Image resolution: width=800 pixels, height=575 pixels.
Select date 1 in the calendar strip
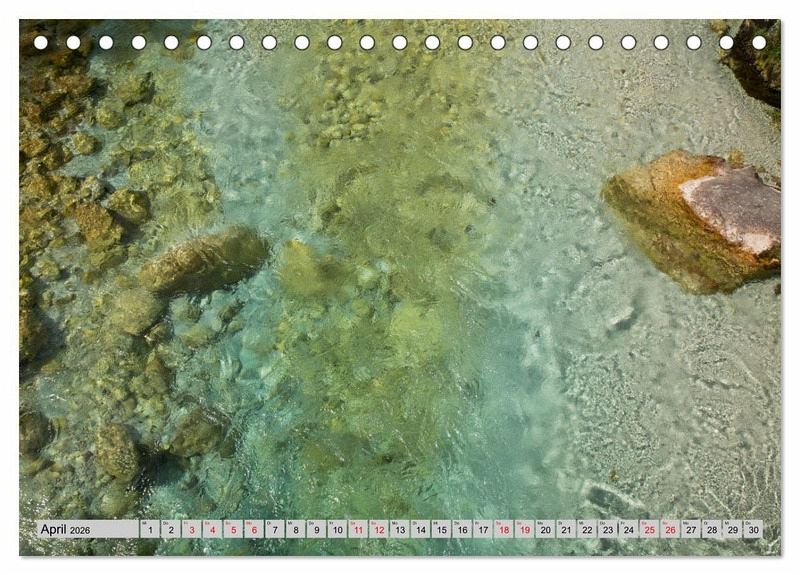coord(150,530)
